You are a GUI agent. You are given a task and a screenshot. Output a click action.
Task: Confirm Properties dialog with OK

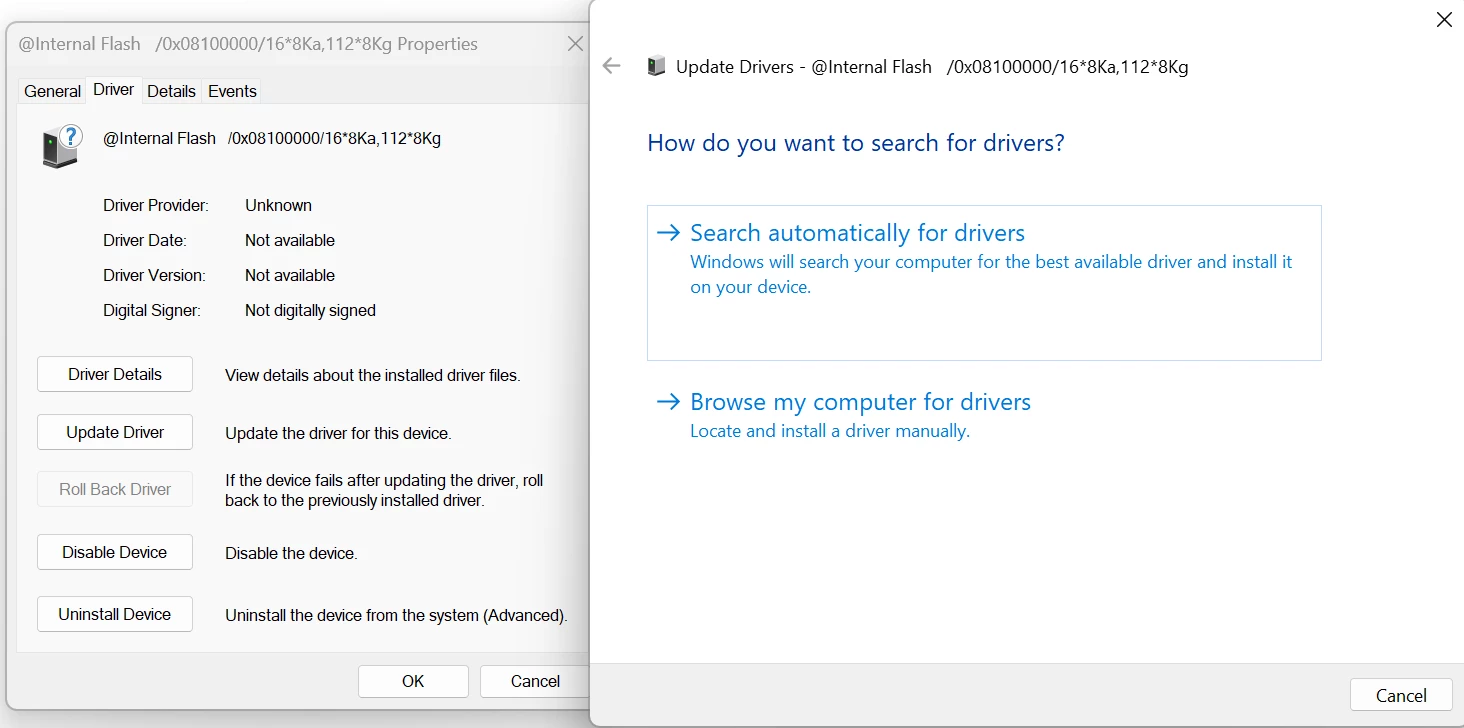click(413, 681)
